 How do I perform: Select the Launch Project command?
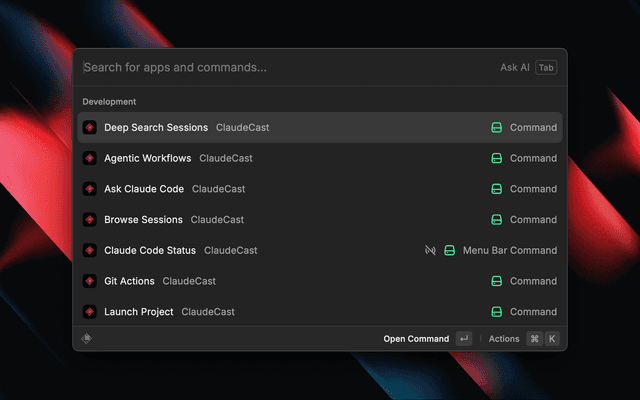coord(139,312)
